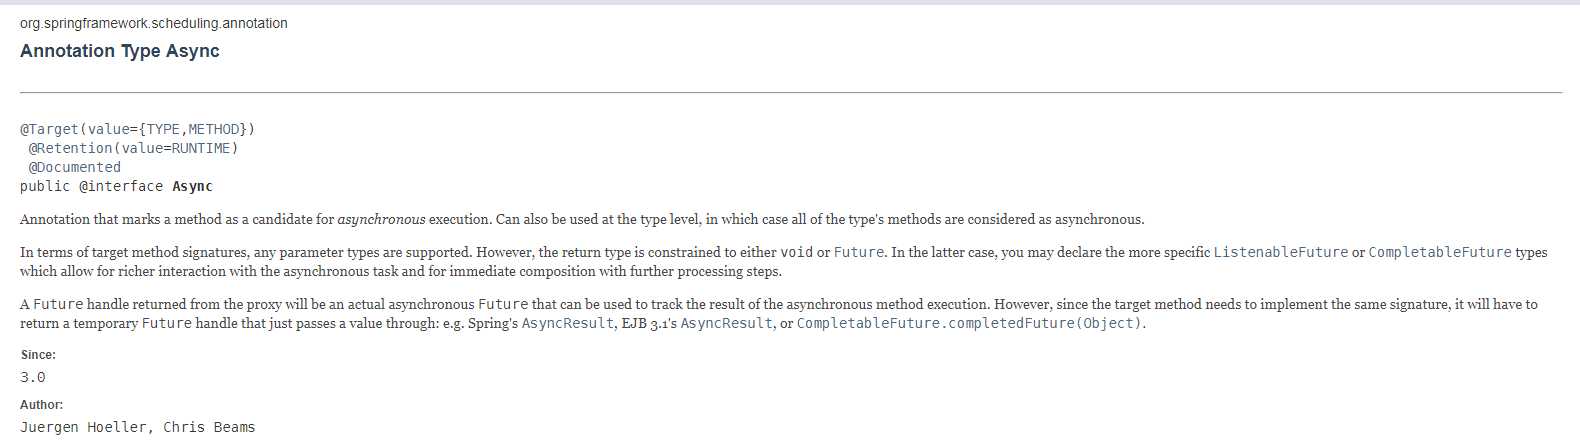Open the Future link after void
The height and width of the screenshot is (443, 1580).
click(859, 252)
